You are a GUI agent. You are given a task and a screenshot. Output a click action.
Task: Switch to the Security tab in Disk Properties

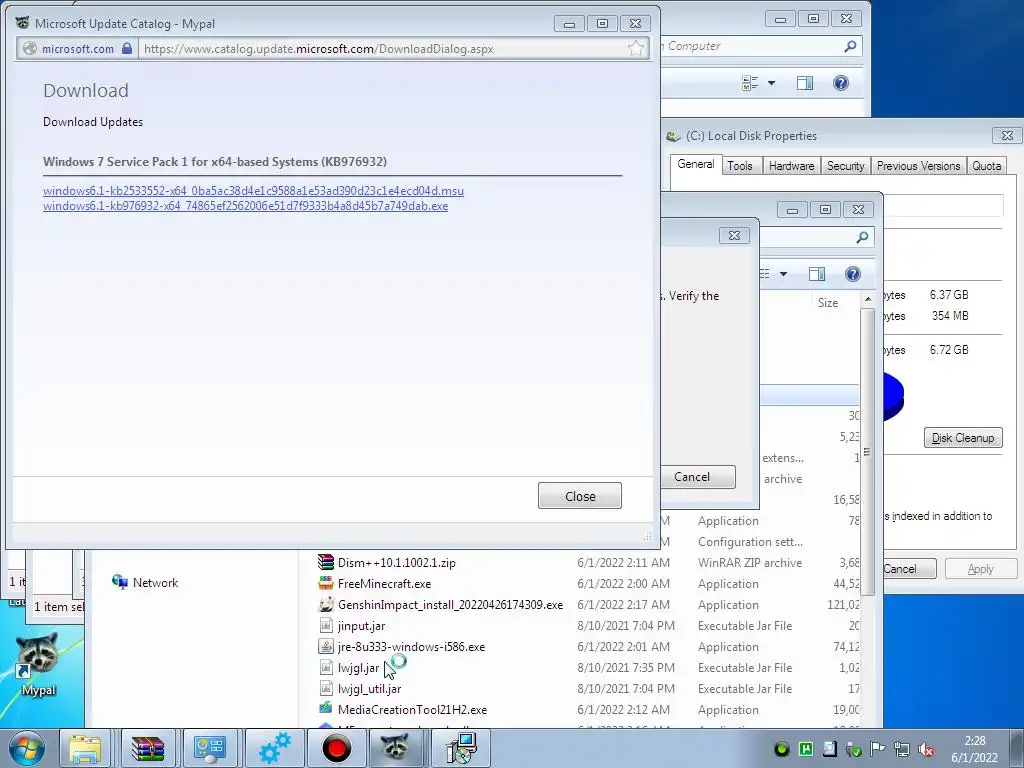tap(845, 166)
